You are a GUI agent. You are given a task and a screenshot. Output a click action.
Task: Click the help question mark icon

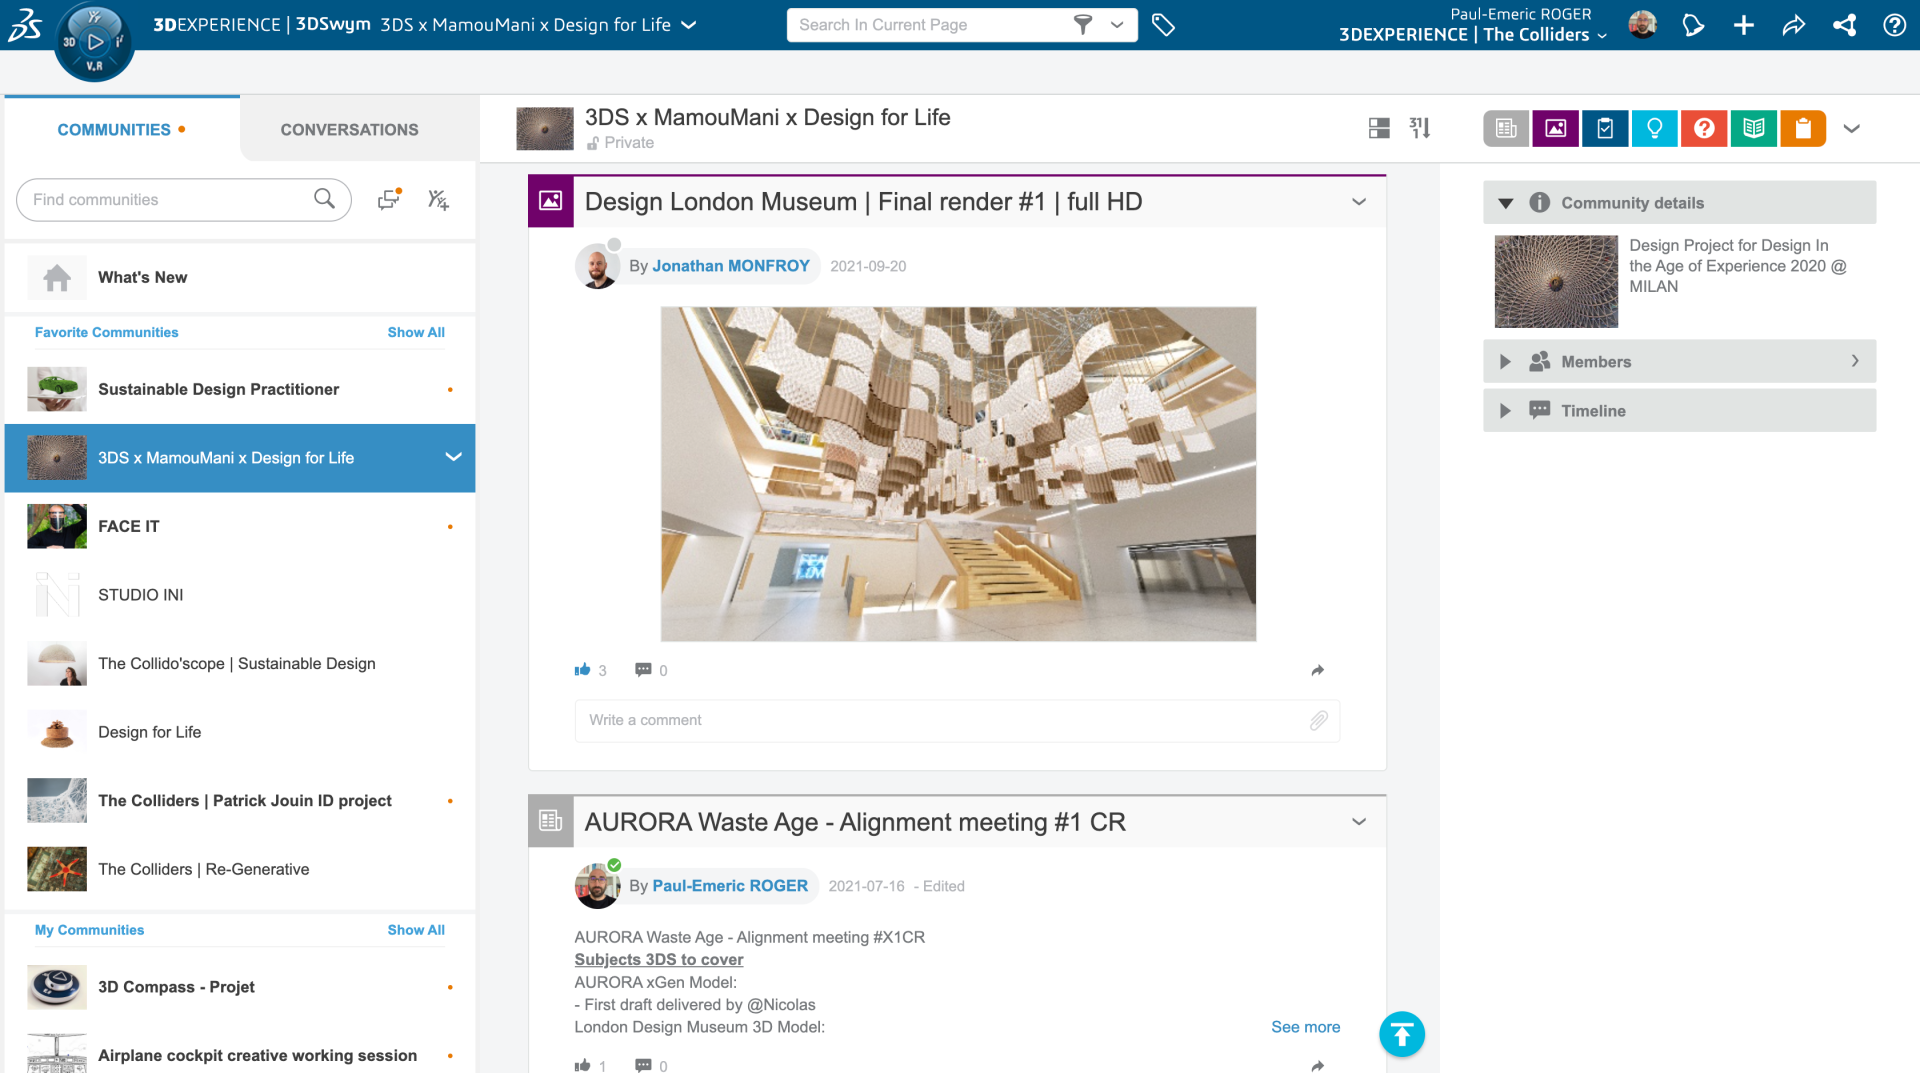(1894, 25)
